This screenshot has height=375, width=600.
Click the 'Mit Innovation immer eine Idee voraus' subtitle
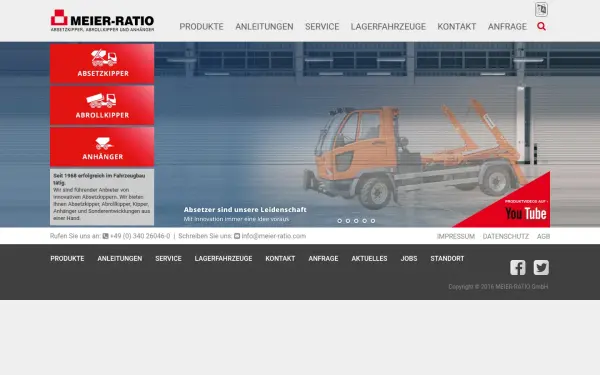point(236,219)
